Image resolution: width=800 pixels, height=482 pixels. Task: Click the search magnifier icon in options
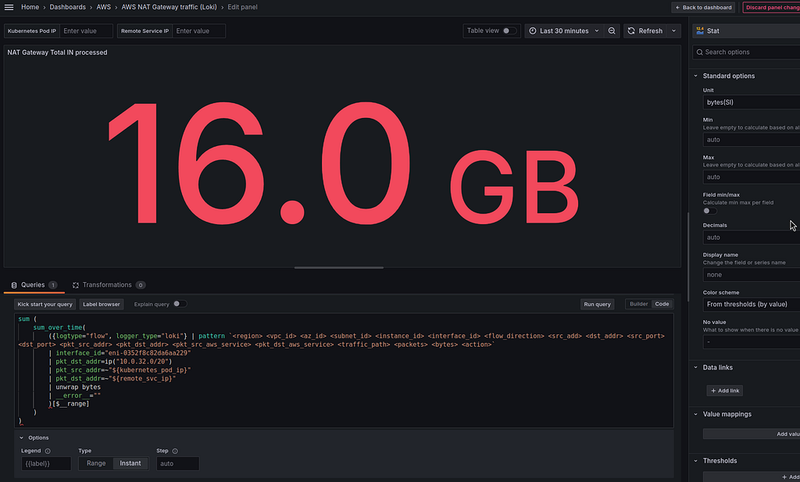[699, 52]
